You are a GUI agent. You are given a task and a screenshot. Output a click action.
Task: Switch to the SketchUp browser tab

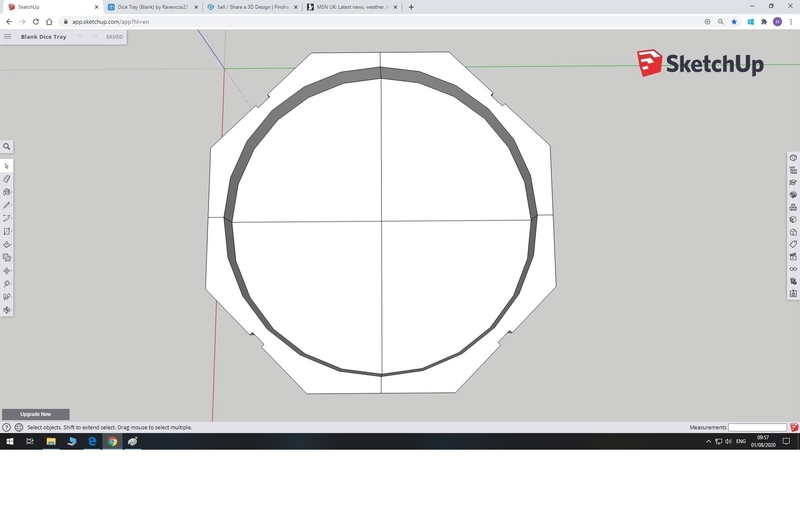(51, 7)
